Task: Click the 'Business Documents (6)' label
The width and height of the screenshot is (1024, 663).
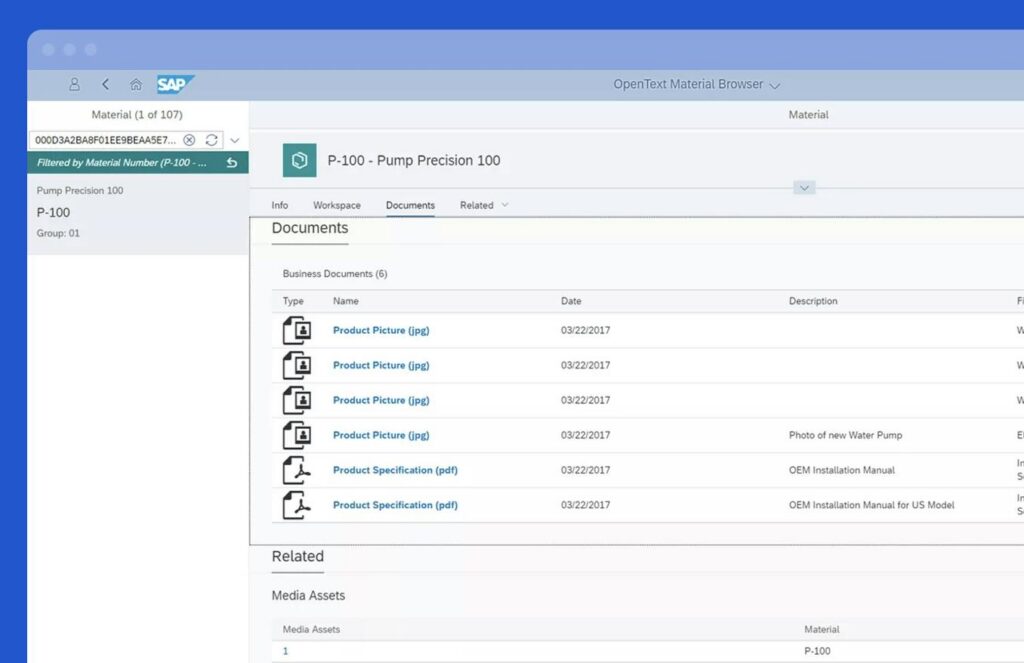Action: tap(335, 274)
